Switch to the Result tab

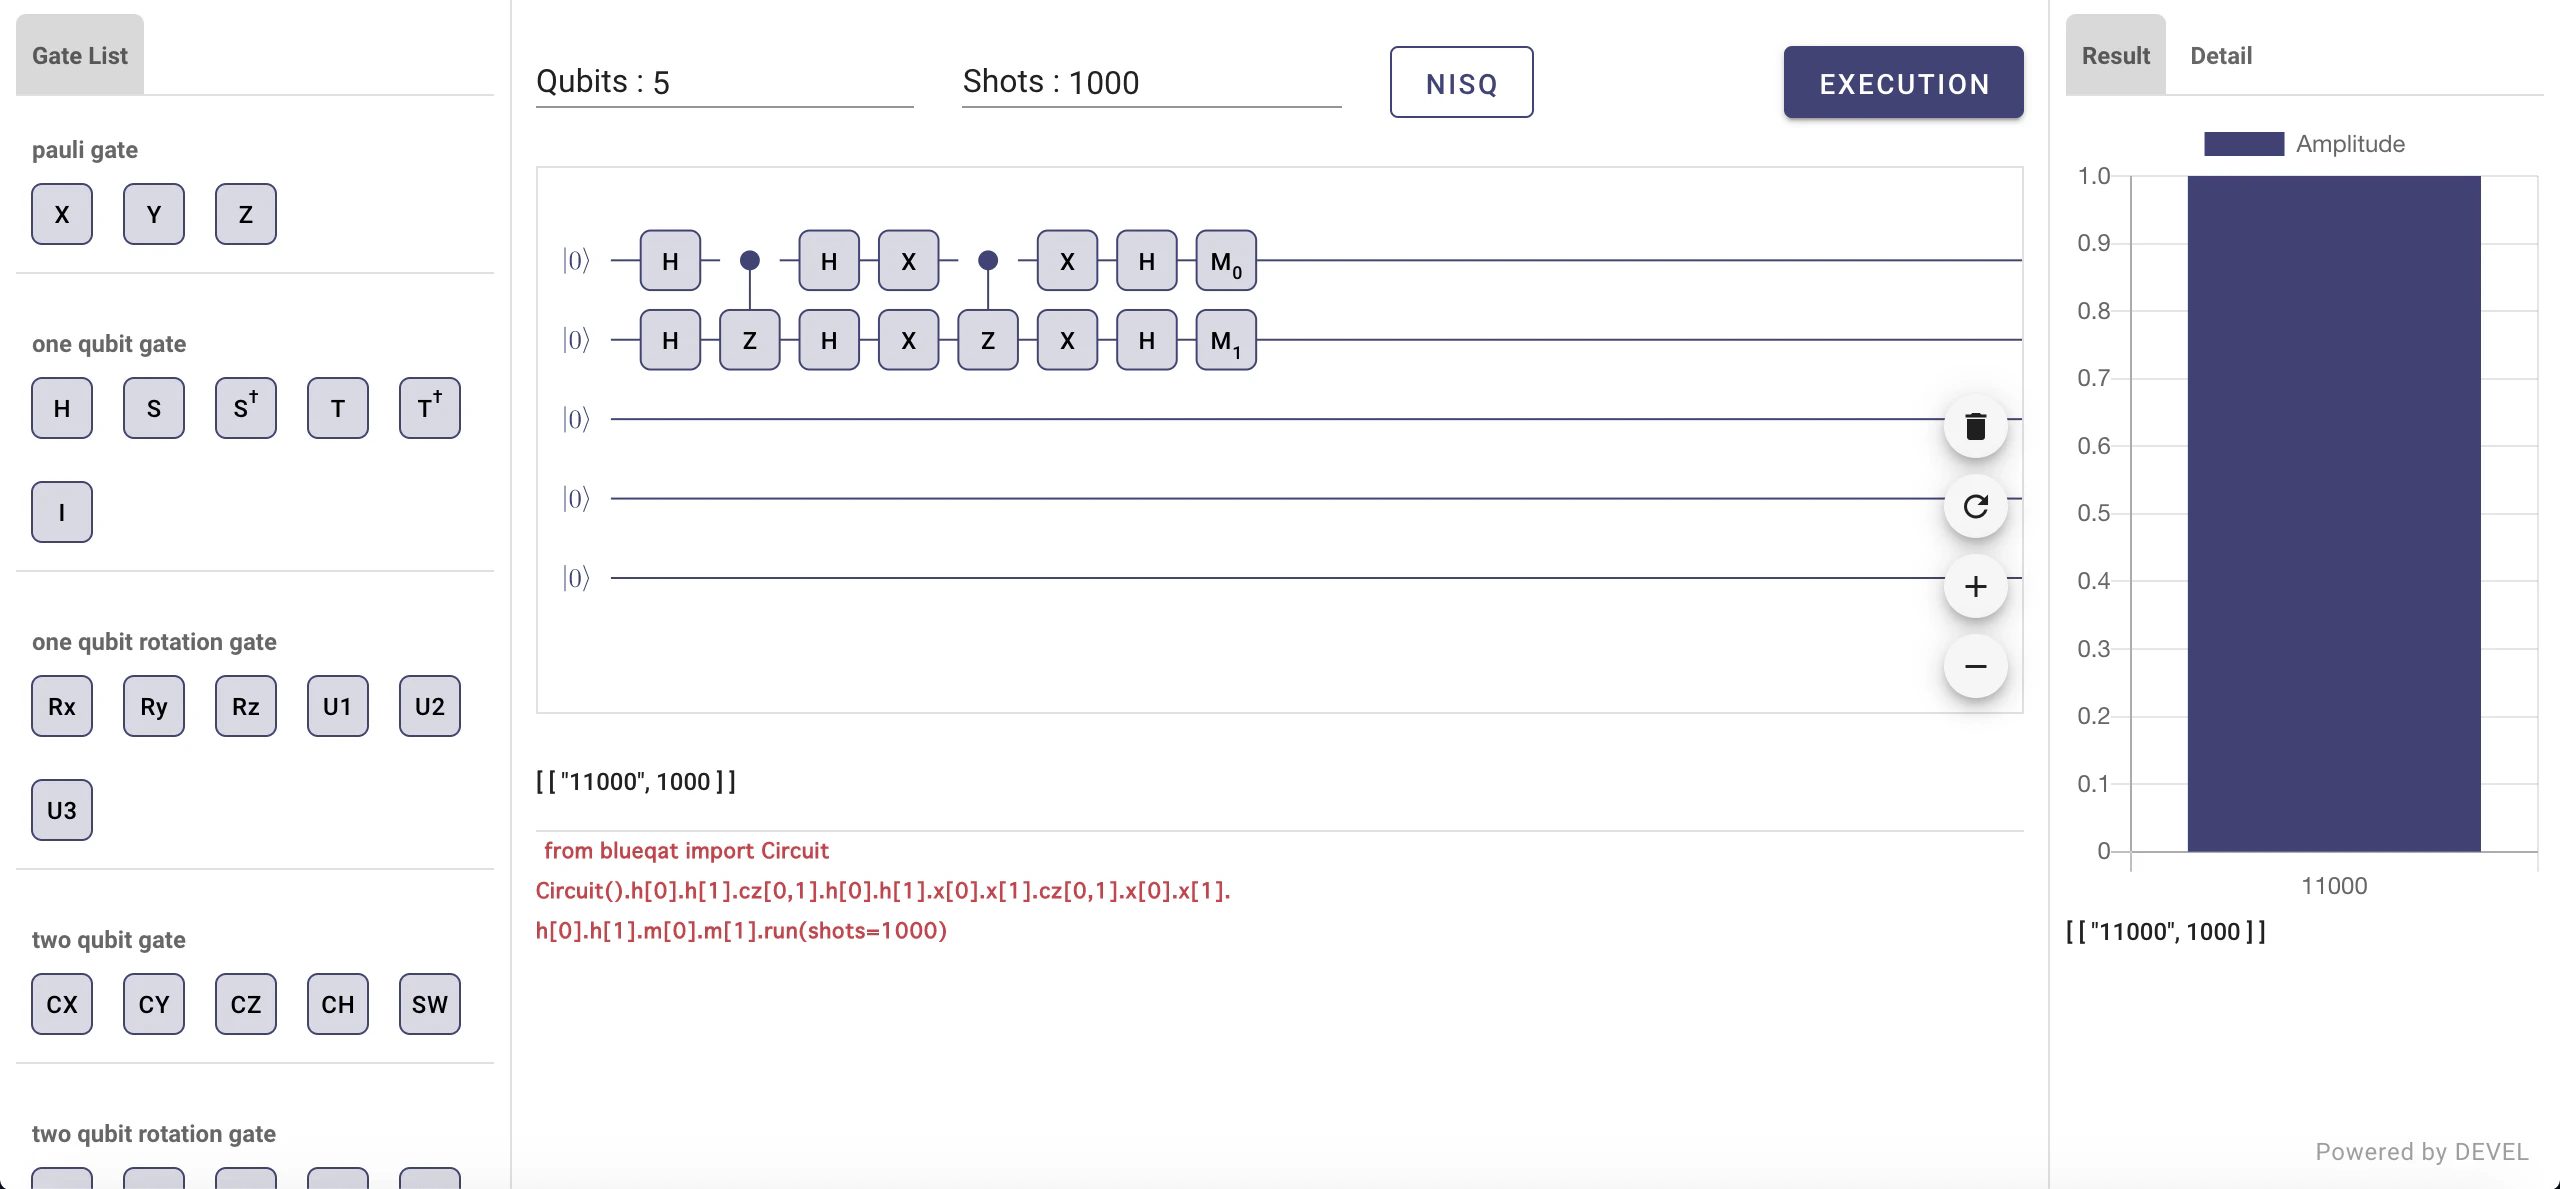click(2116, 55)
